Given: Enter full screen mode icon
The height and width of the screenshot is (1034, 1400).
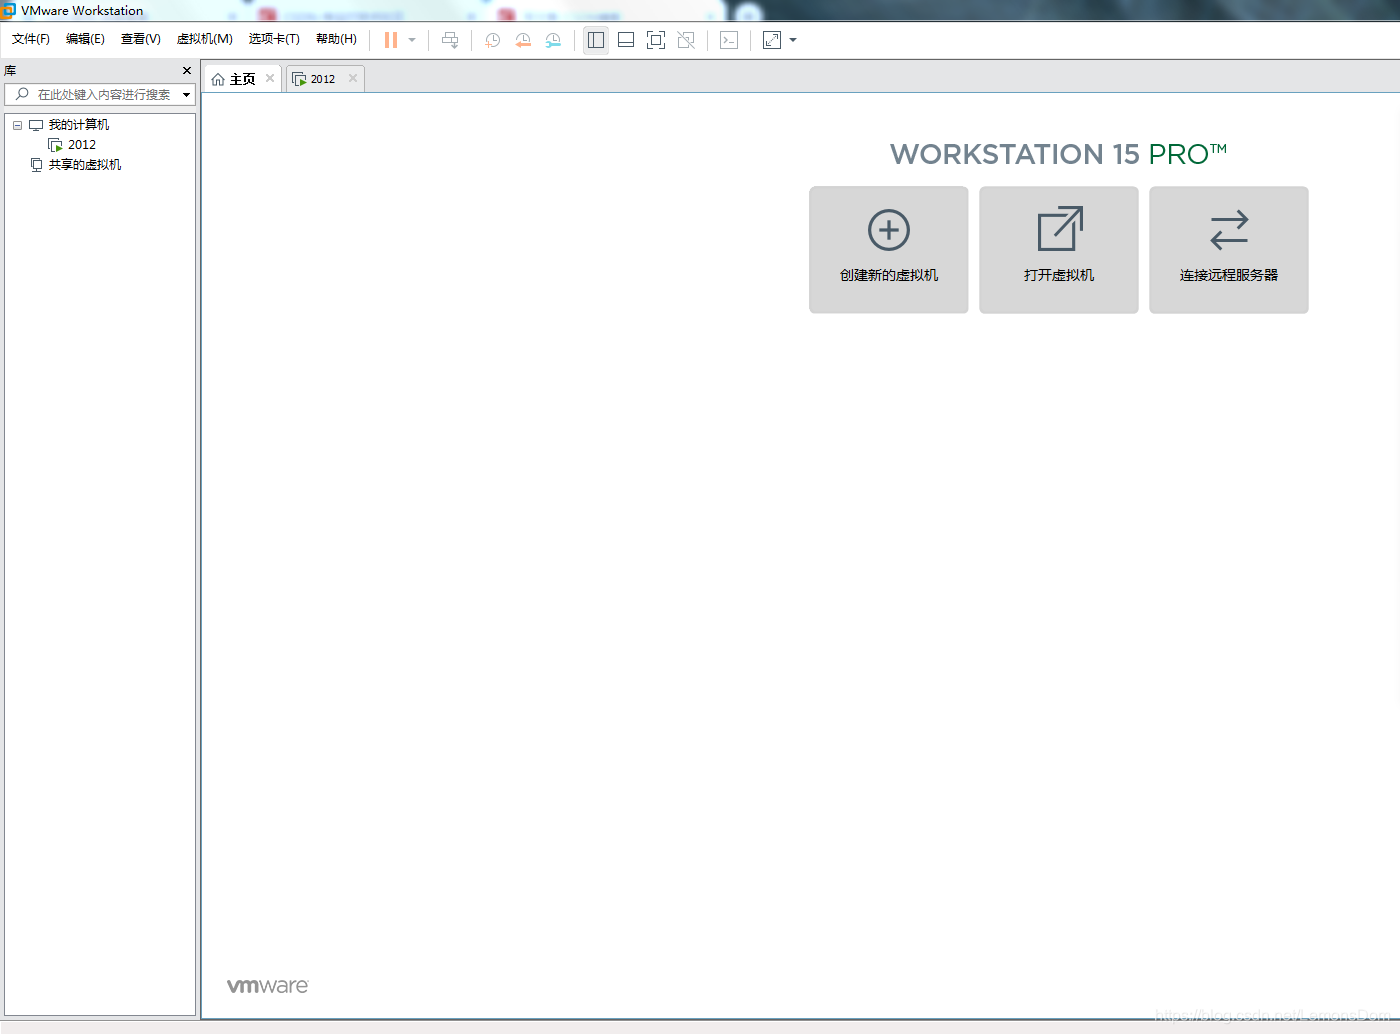Looking at the screenshot, I should (656, 40).
